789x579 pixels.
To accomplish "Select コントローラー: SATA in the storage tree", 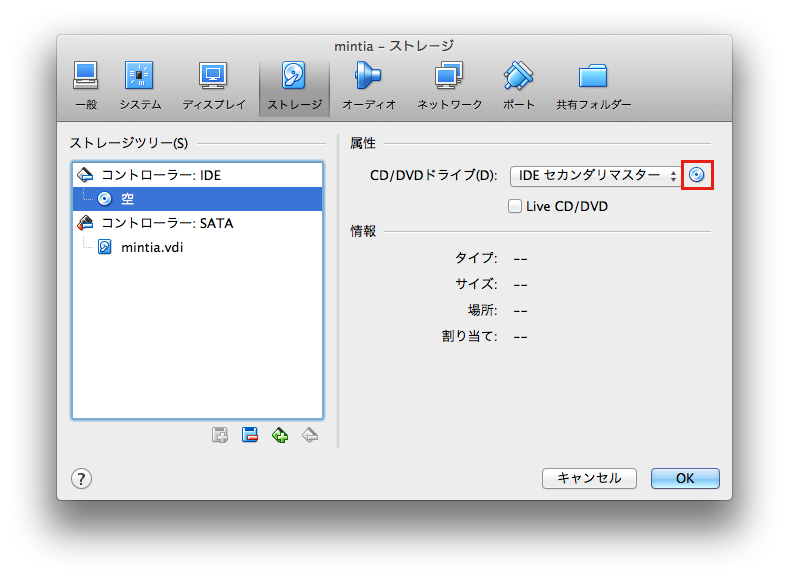I will click(166, 223).
